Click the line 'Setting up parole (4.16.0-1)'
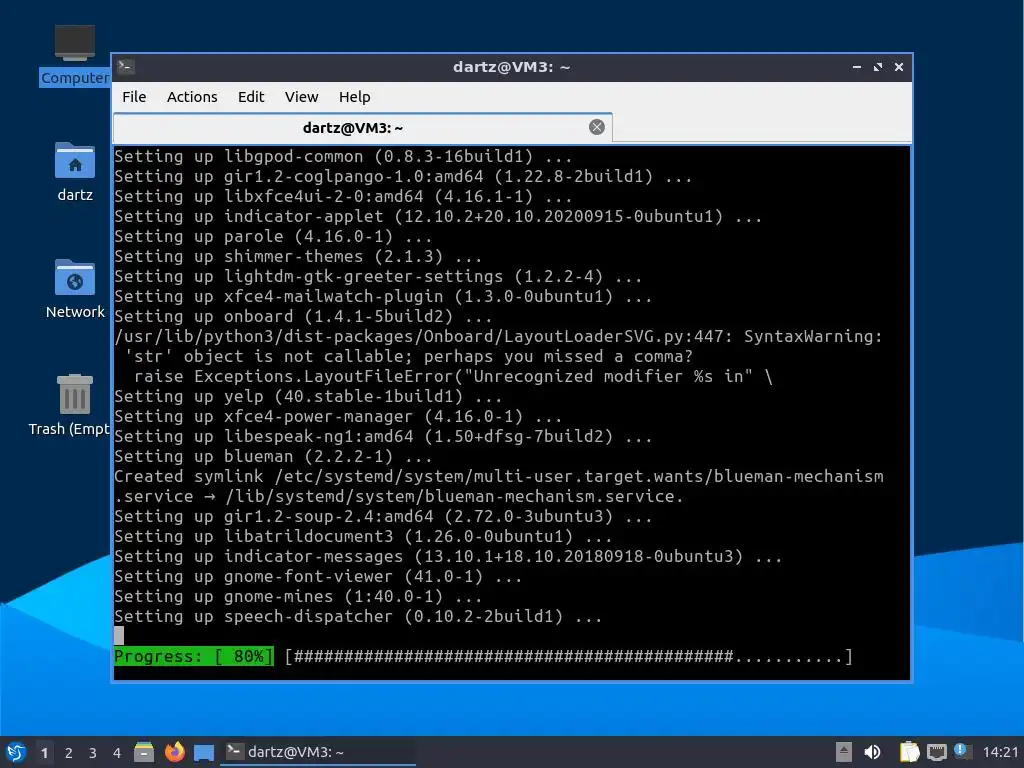This screenshot has width=1024, height=768. tap(273, 236)
